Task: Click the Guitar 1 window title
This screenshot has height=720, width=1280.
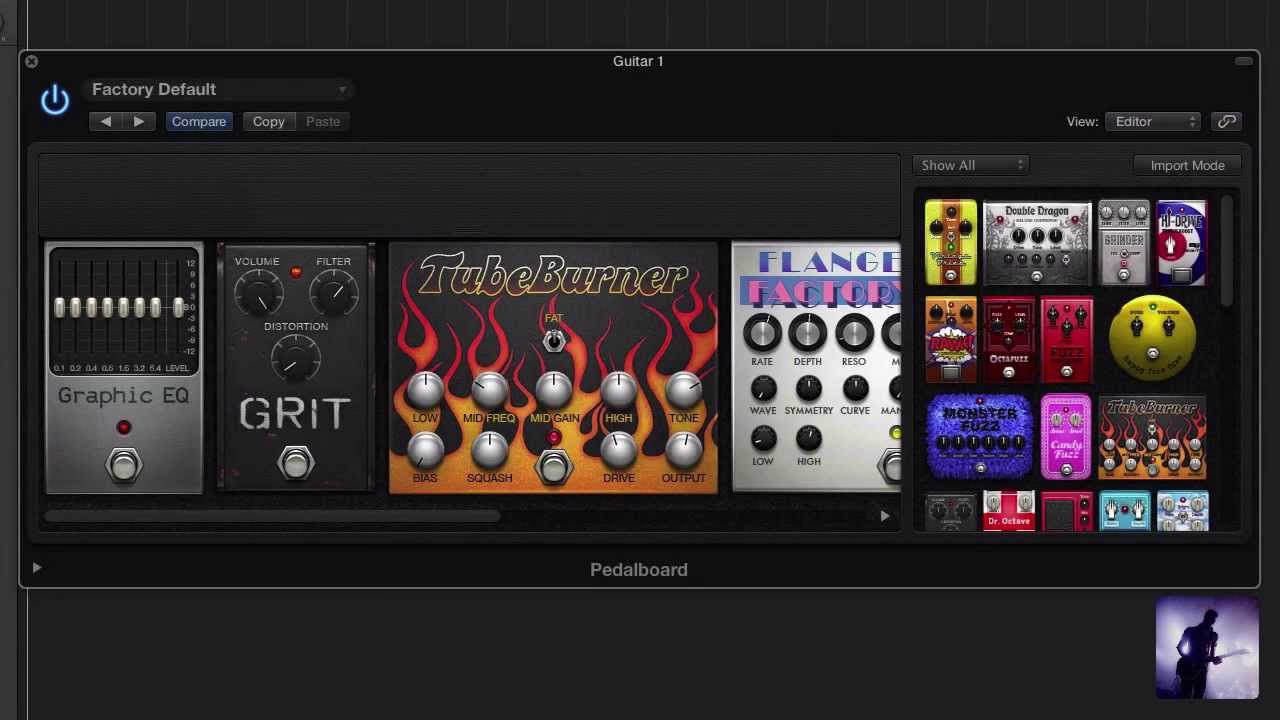Action: (638, 61)
